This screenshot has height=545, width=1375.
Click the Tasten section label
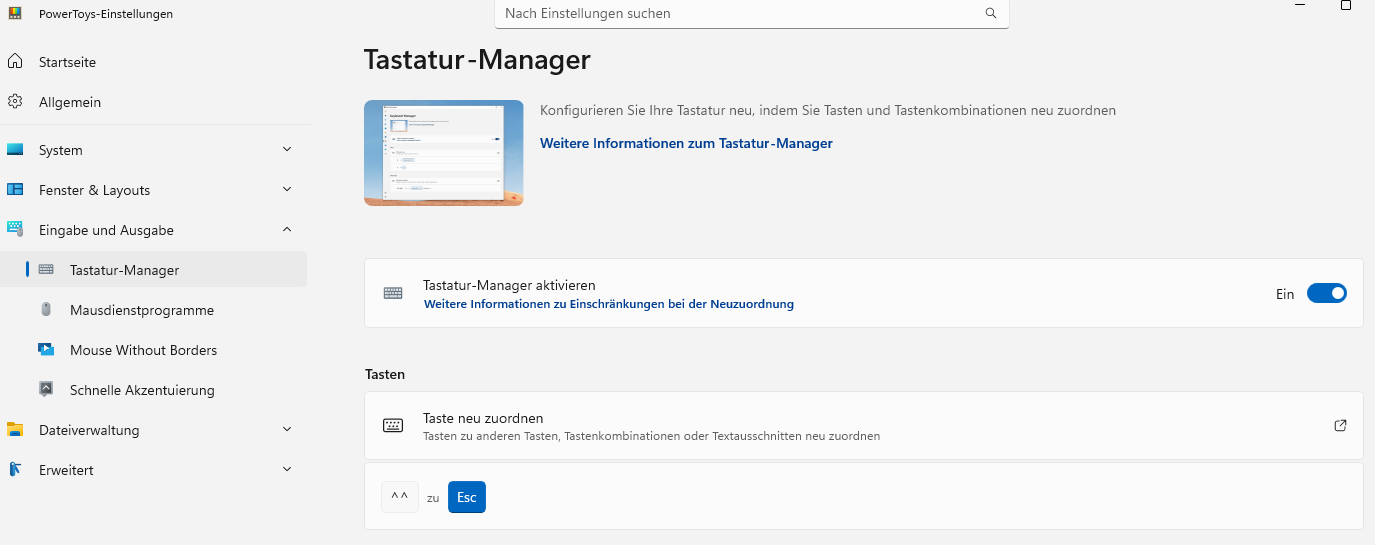(x=385, y=374)
